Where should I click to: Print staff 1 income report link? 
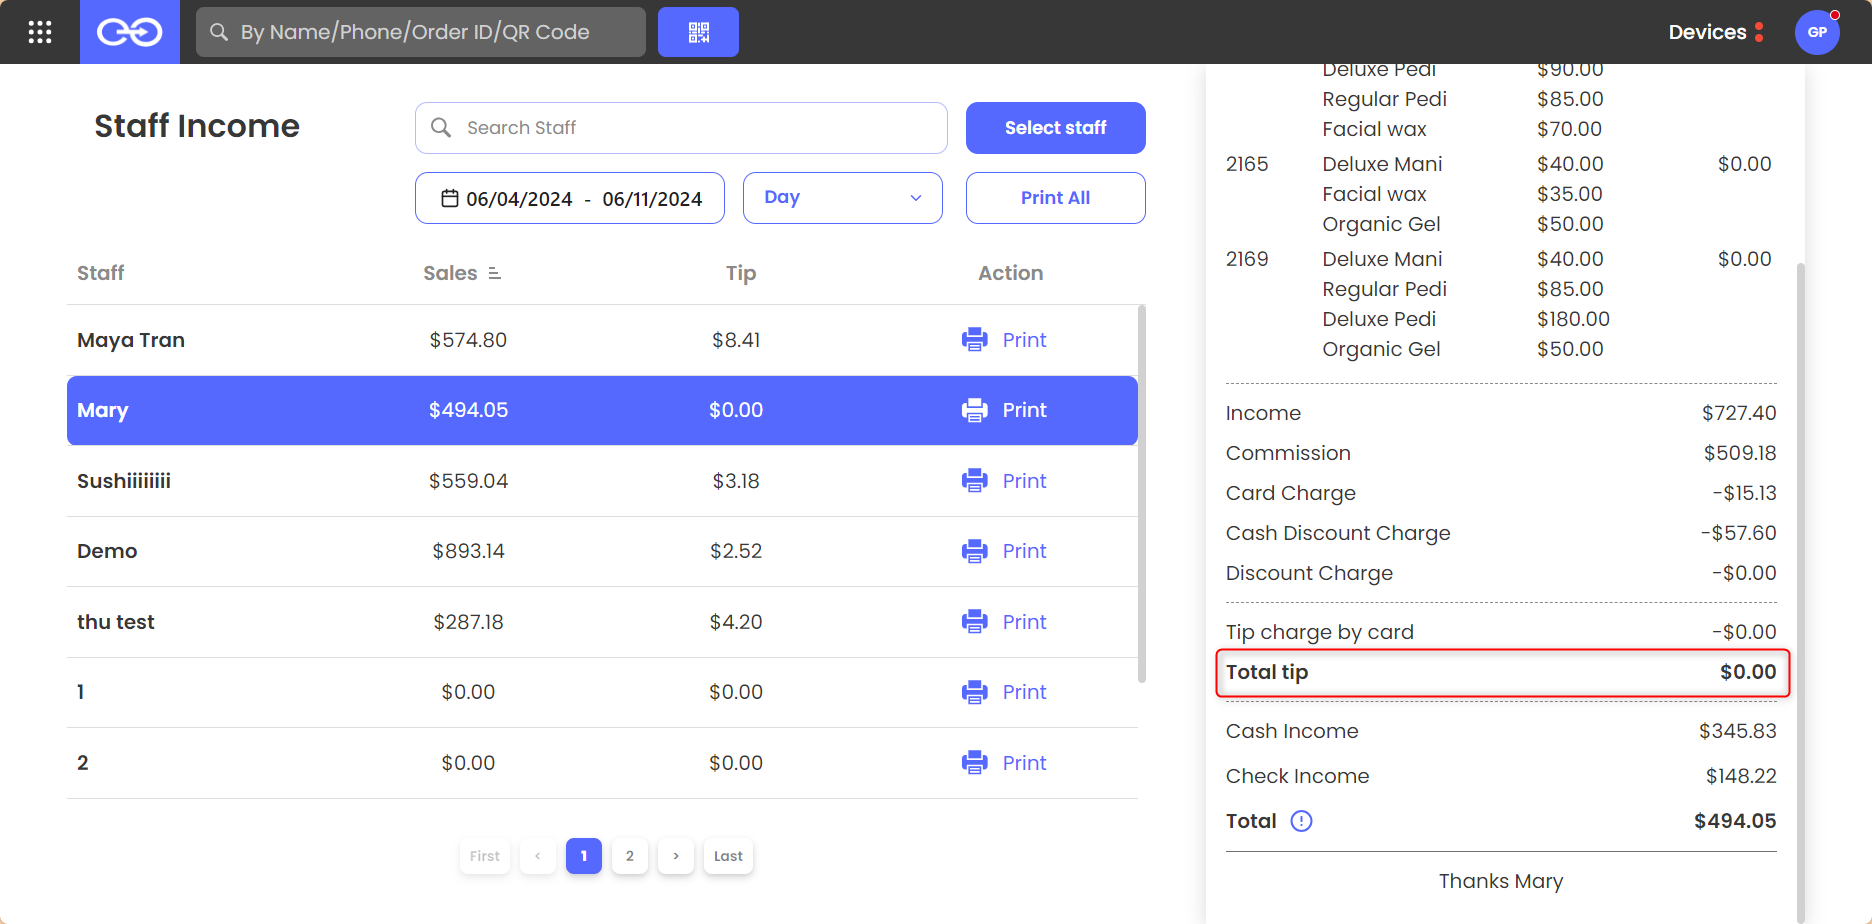[x=1024, y=692]
